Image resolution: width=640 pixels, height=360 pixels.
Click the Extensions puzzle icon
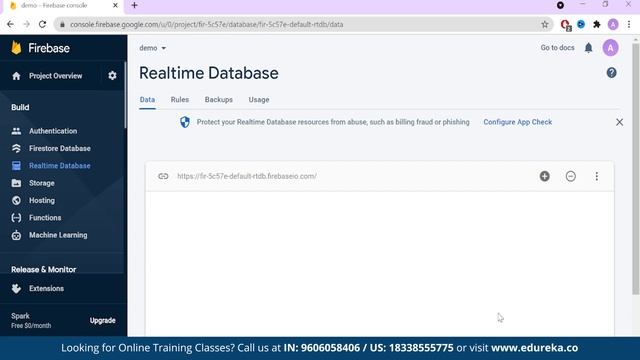[x=16, y=289]
